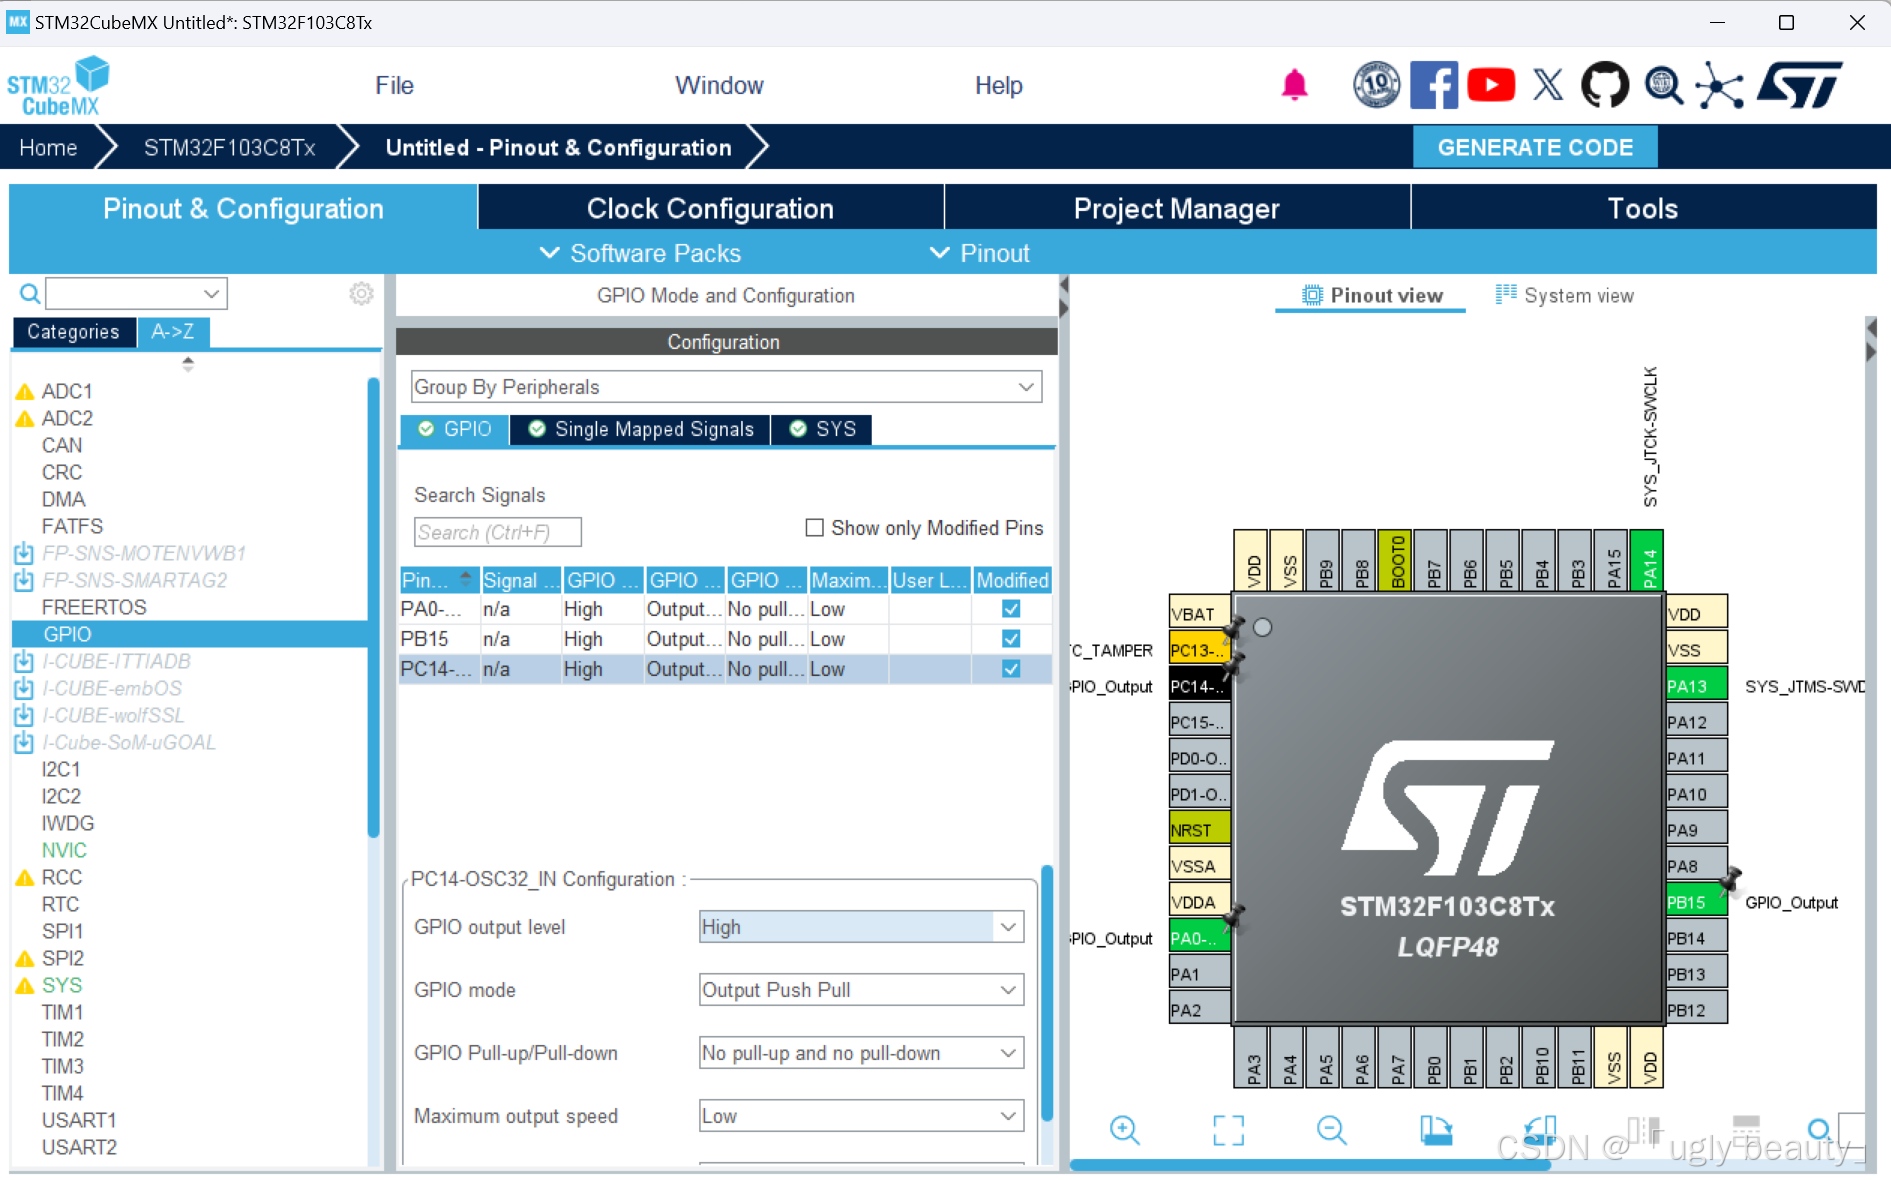Screen dimensions: 1891x1180
Task: Expand the Pinout menu
Action: [980, 253]
